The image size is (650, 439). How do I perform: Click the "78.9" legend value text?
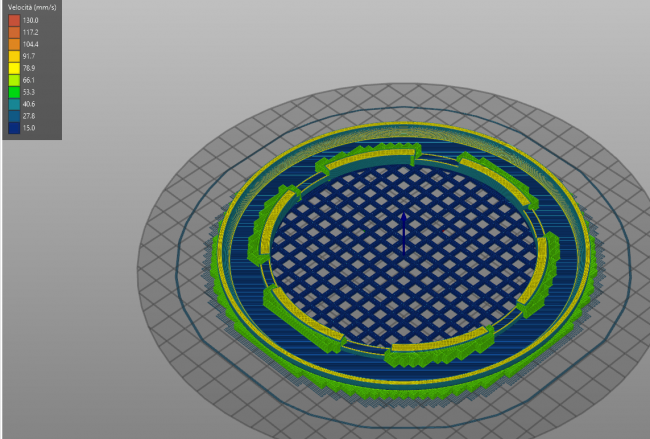point(29,68)
